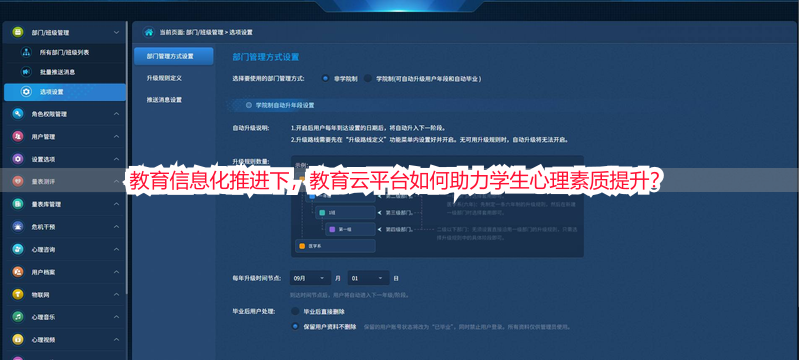The image size is (799, 360).
Task: Choose 保留用户资料不删除 radio option
Action: click(x=295, y=326)
